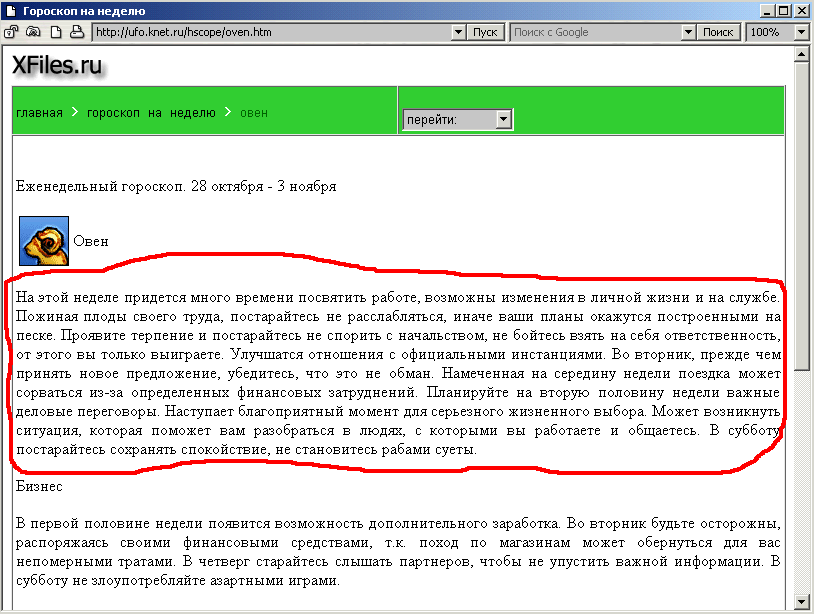Maximize the browser window
814x614 pixels.
point(784,11)
